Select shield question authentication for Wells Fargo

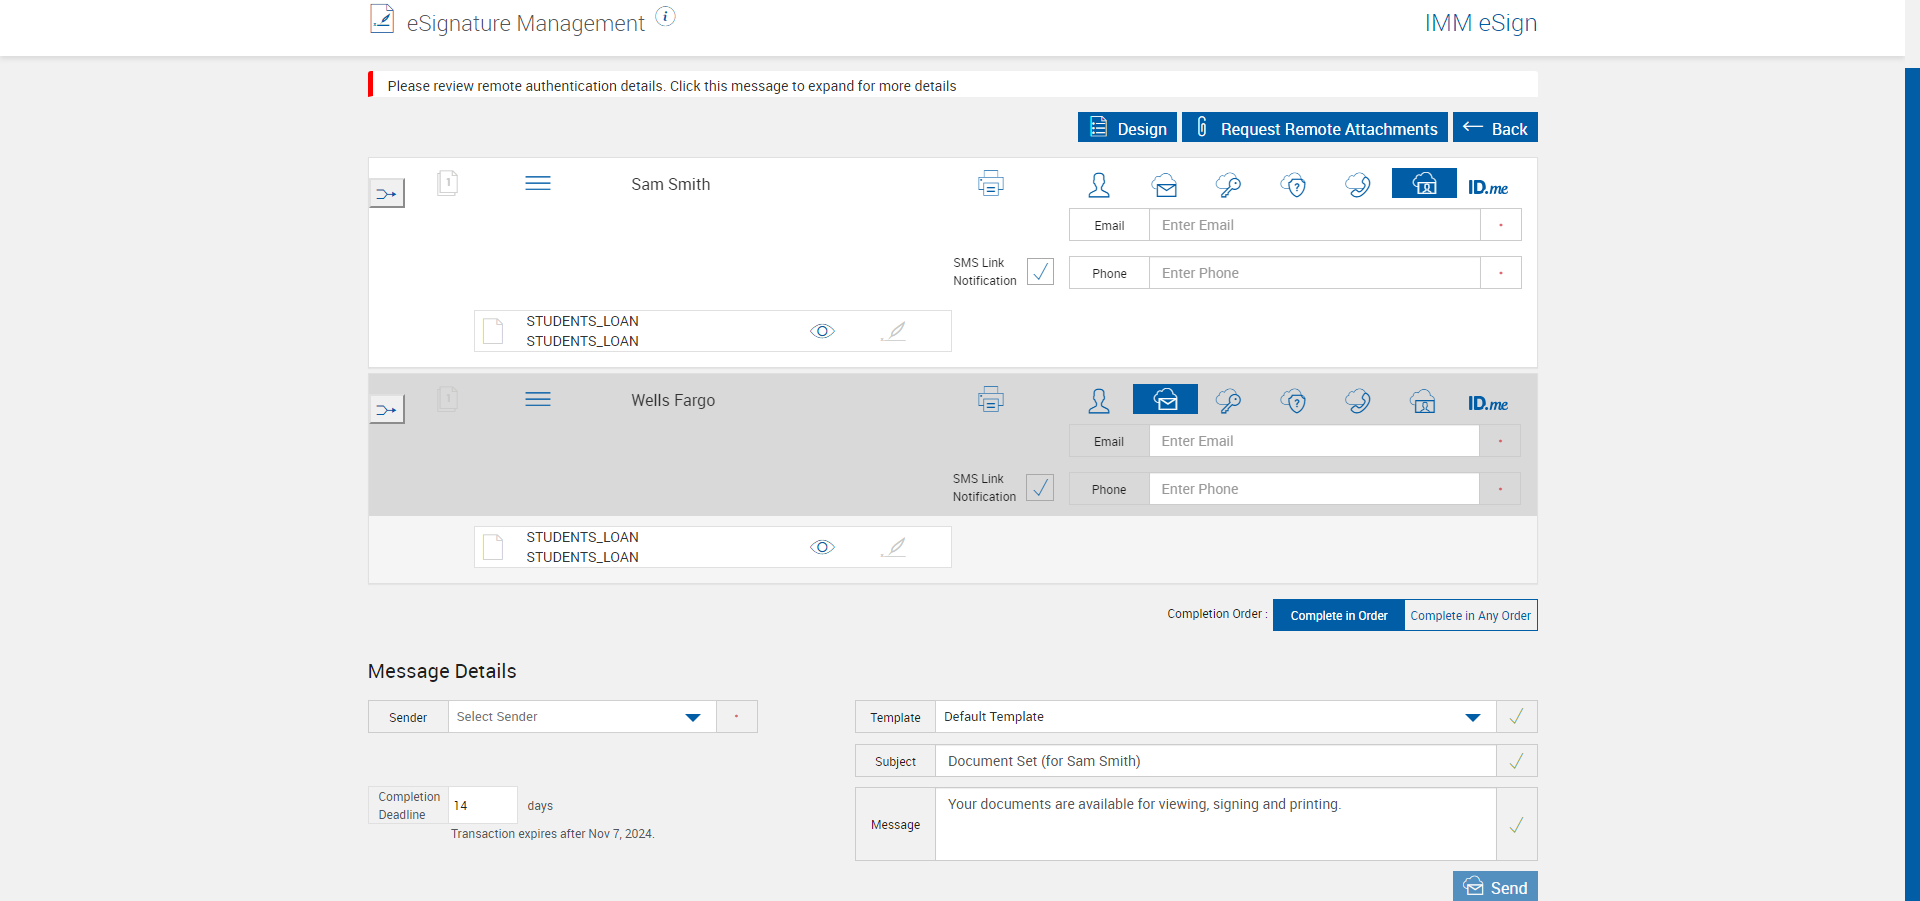coord(1294,401)
